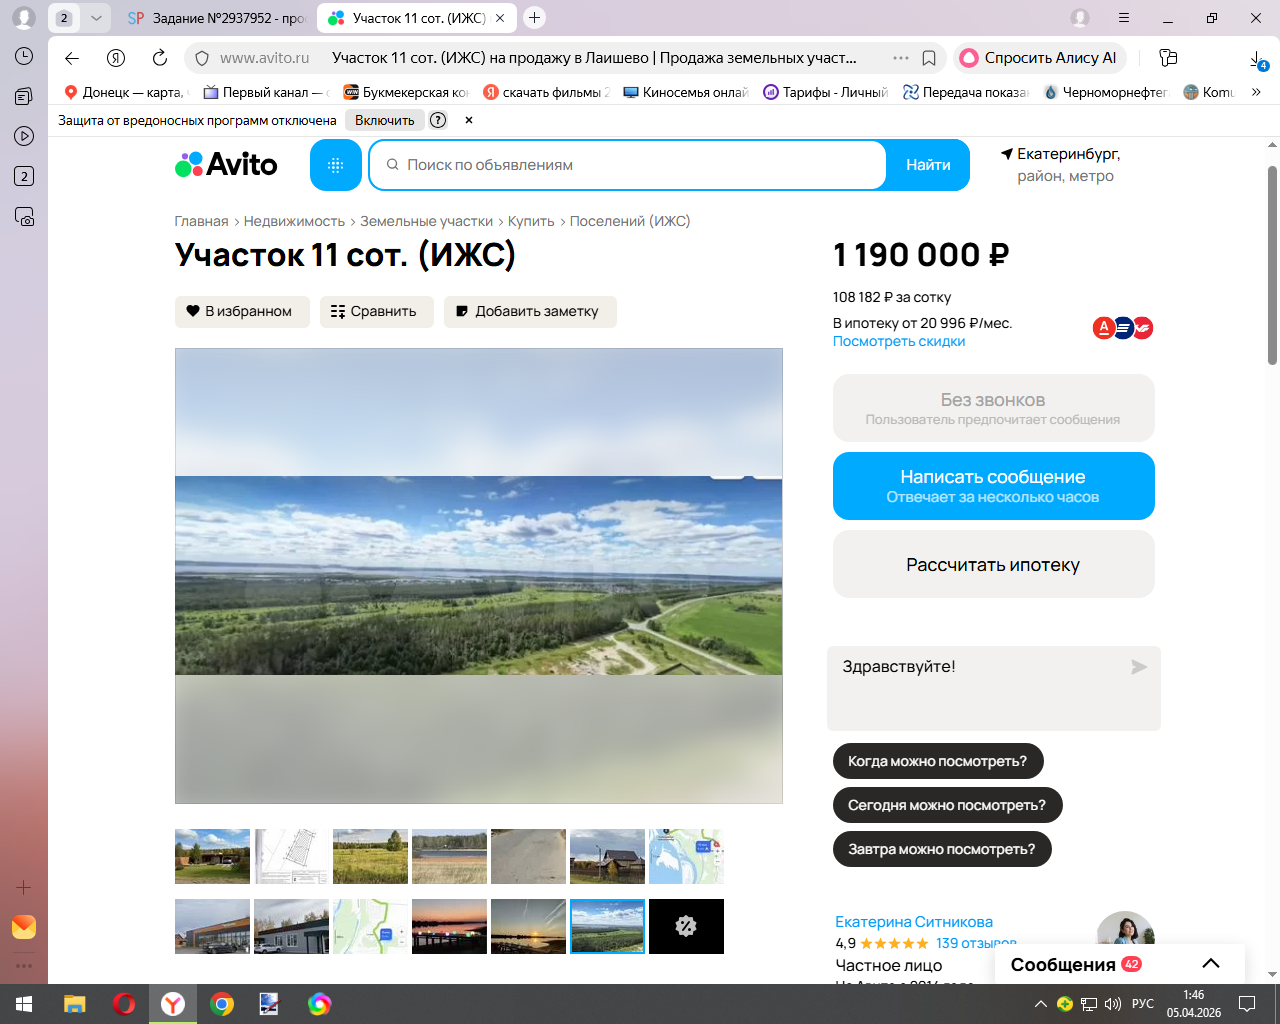Switch to the 'Задание №2937952' tab
Viewport: 1280px width, 1024px height.
(216, 18)
